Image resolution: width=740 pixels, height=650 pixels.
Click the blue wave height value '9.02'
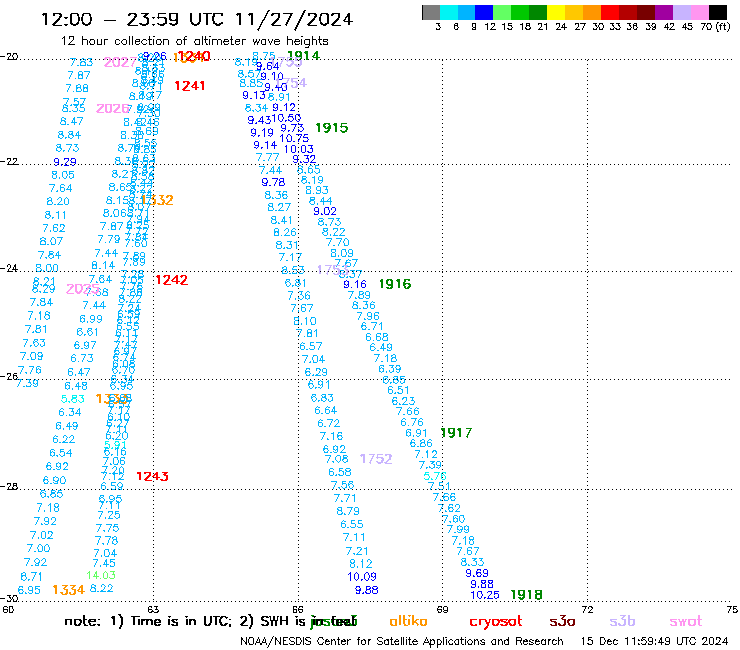325,211
